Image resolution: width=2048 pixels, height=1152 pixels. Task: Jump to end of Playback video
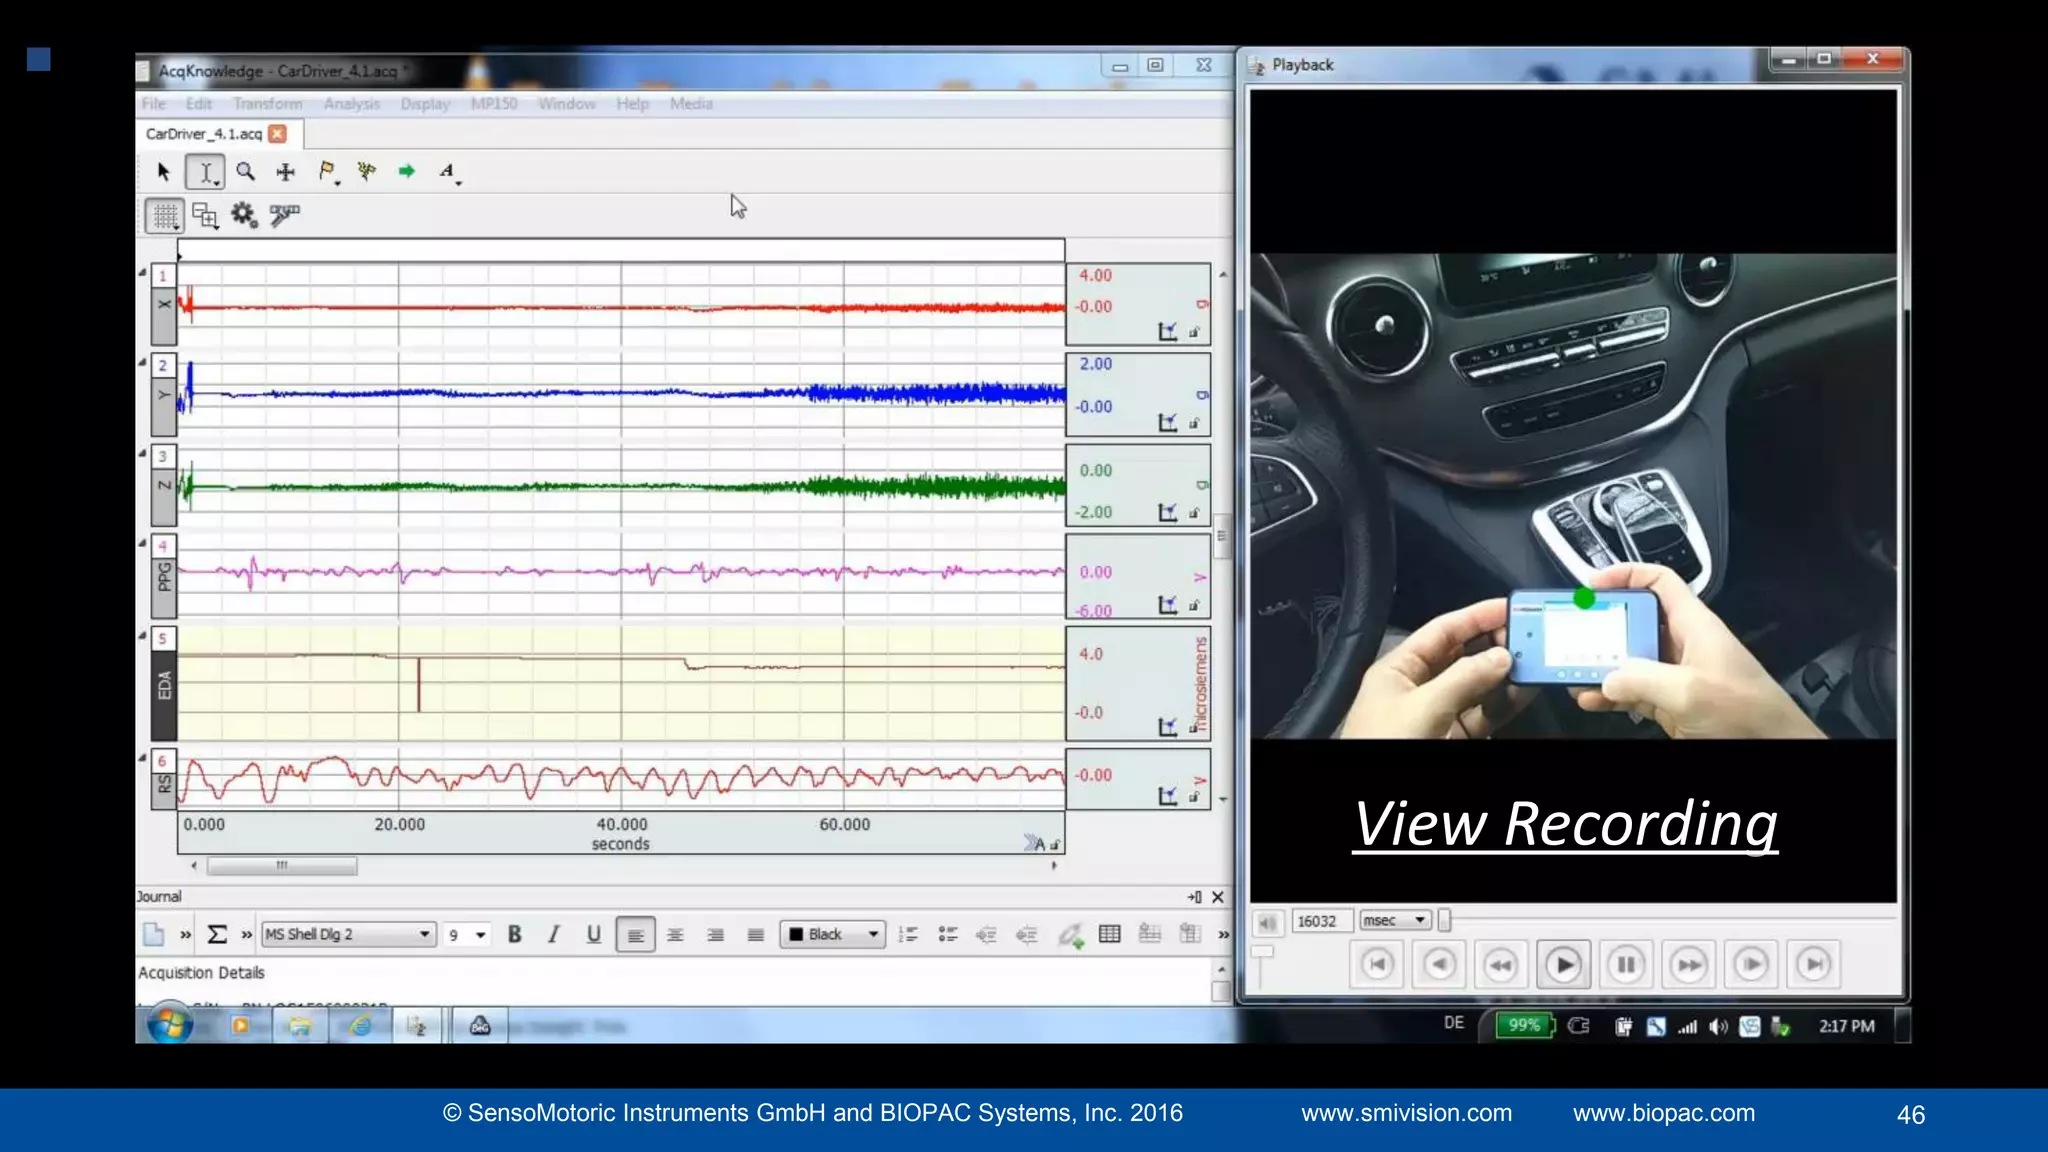(1814, 965)
